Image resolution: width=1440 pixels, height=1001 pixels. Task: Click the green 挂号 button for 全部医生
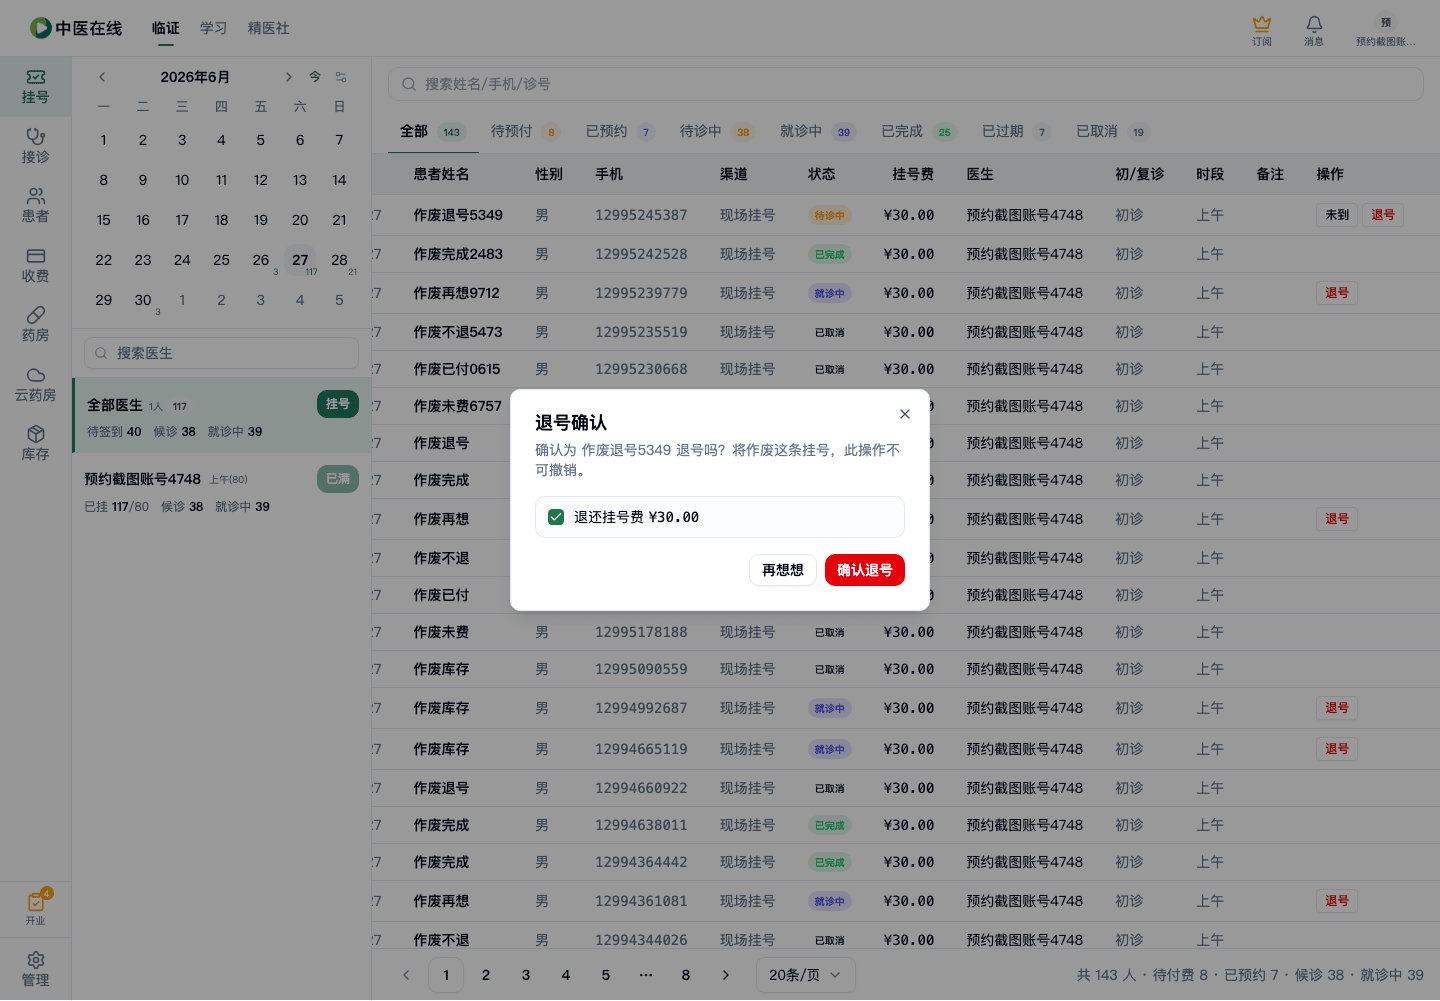tap(338, 404)
